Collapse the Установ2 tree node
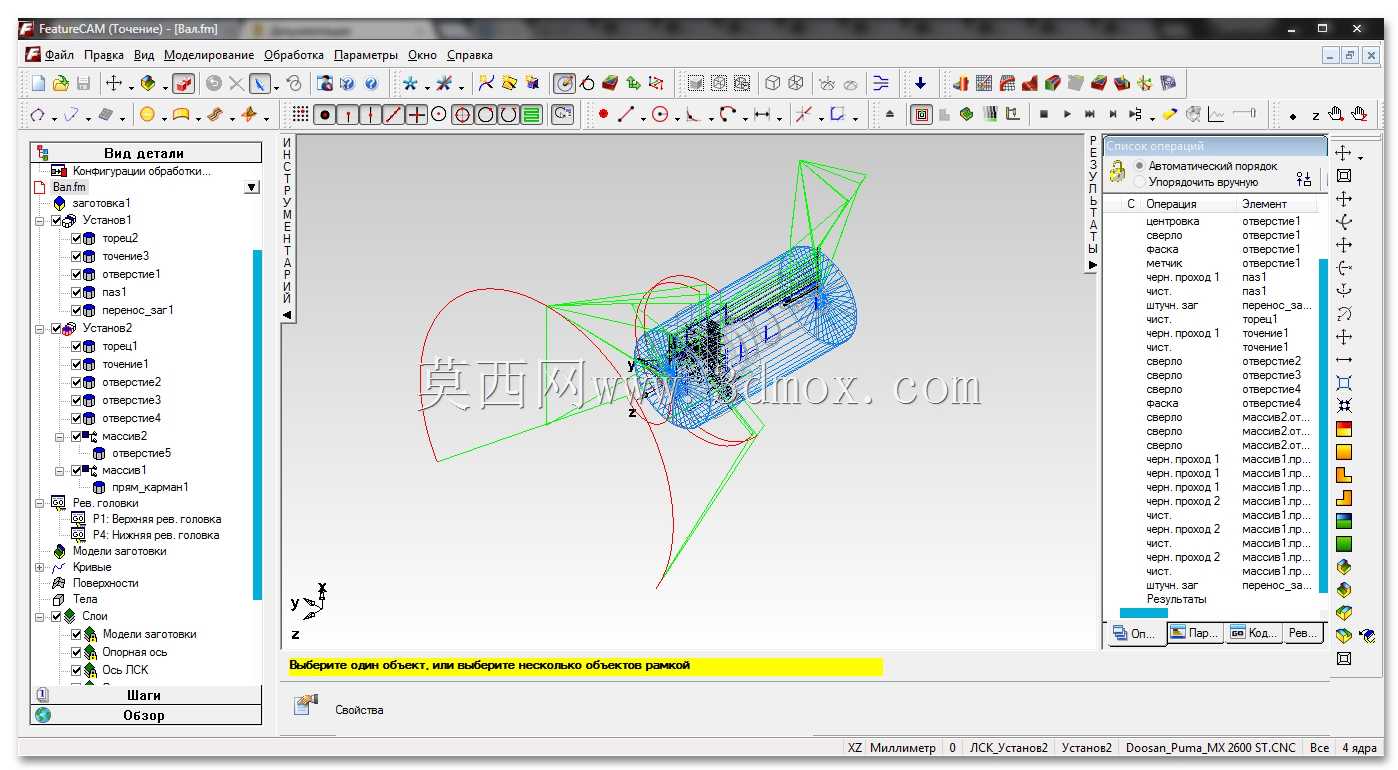 click(40, 328)
